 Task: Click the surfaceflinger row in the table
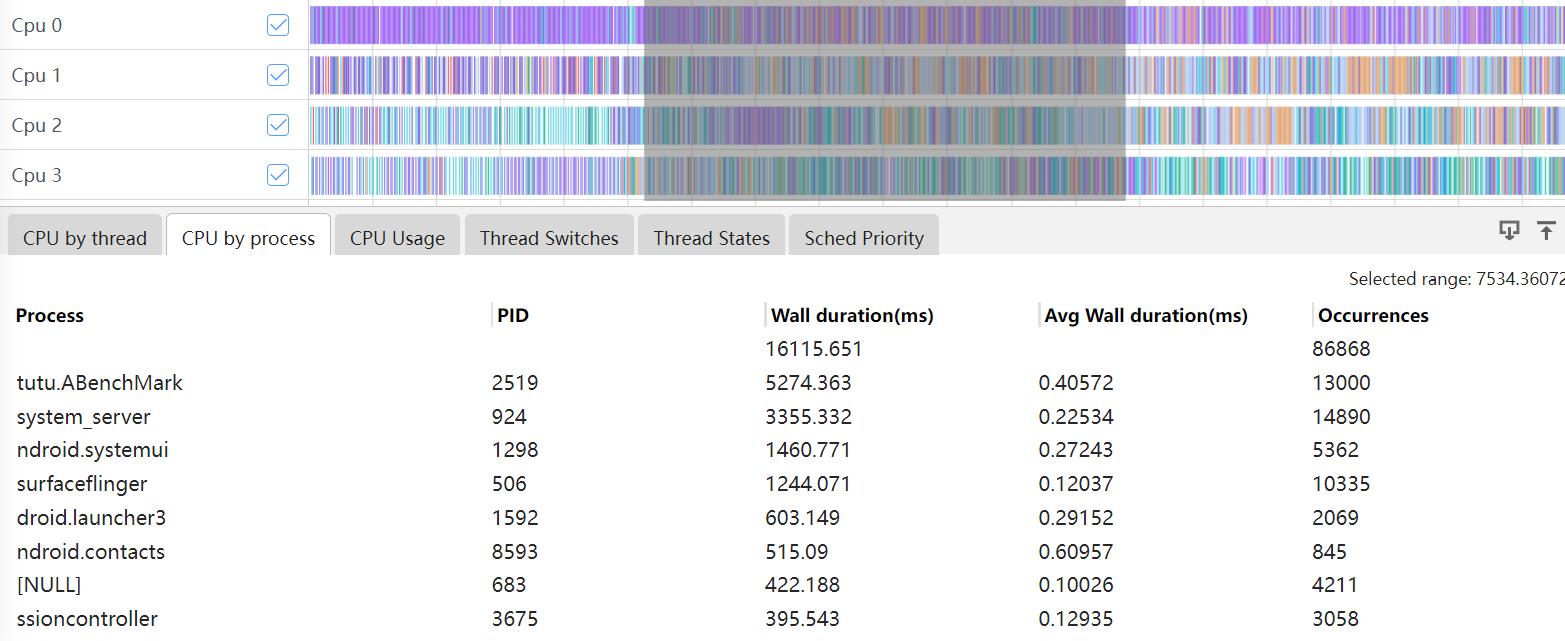pyautogui.click(x=82, y=484)
